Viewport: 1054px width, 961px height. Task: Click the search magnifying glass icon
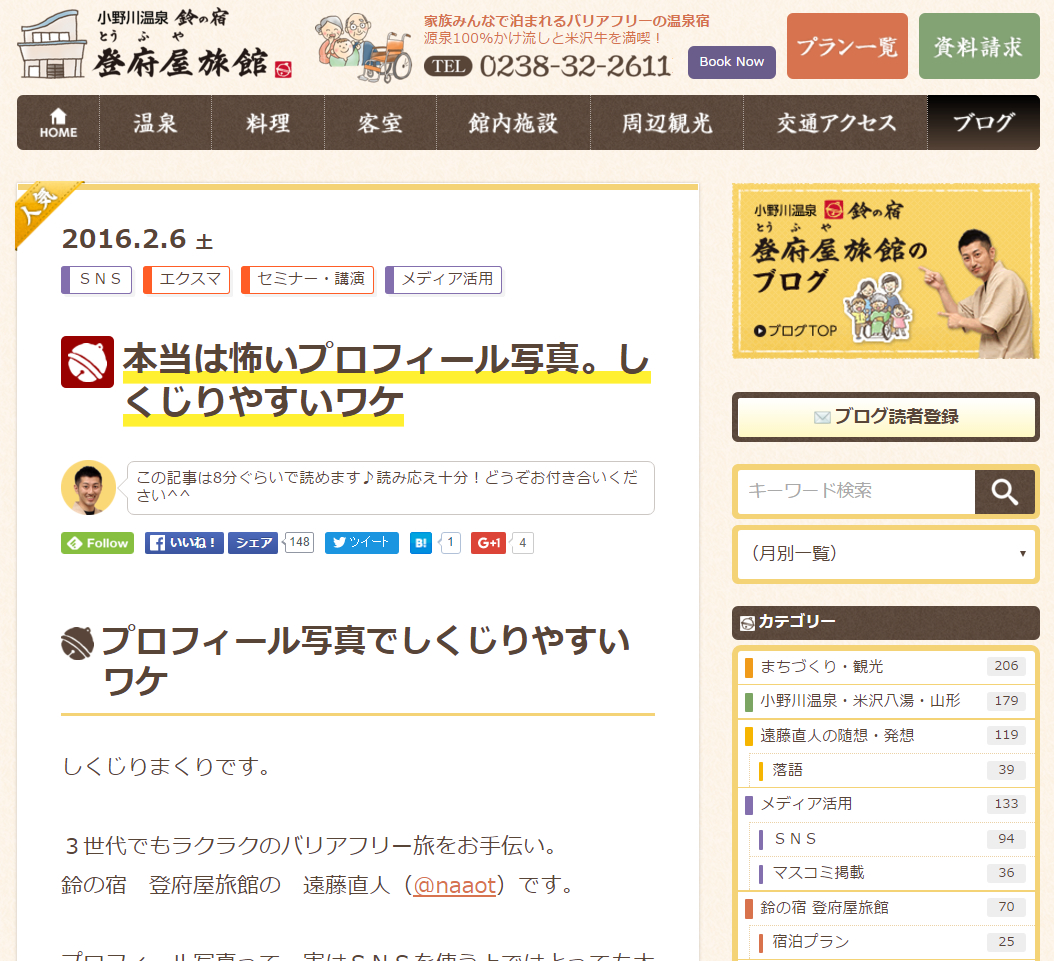click(1004, 492)
